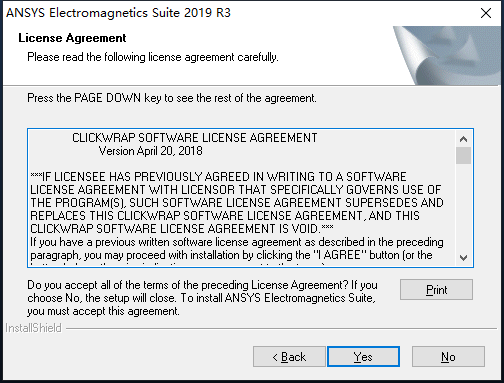Image resolution: width=504 pixels, height=383 pixels.
Task: Click the scrollbar track below the thumb
Action: point(463,207)
